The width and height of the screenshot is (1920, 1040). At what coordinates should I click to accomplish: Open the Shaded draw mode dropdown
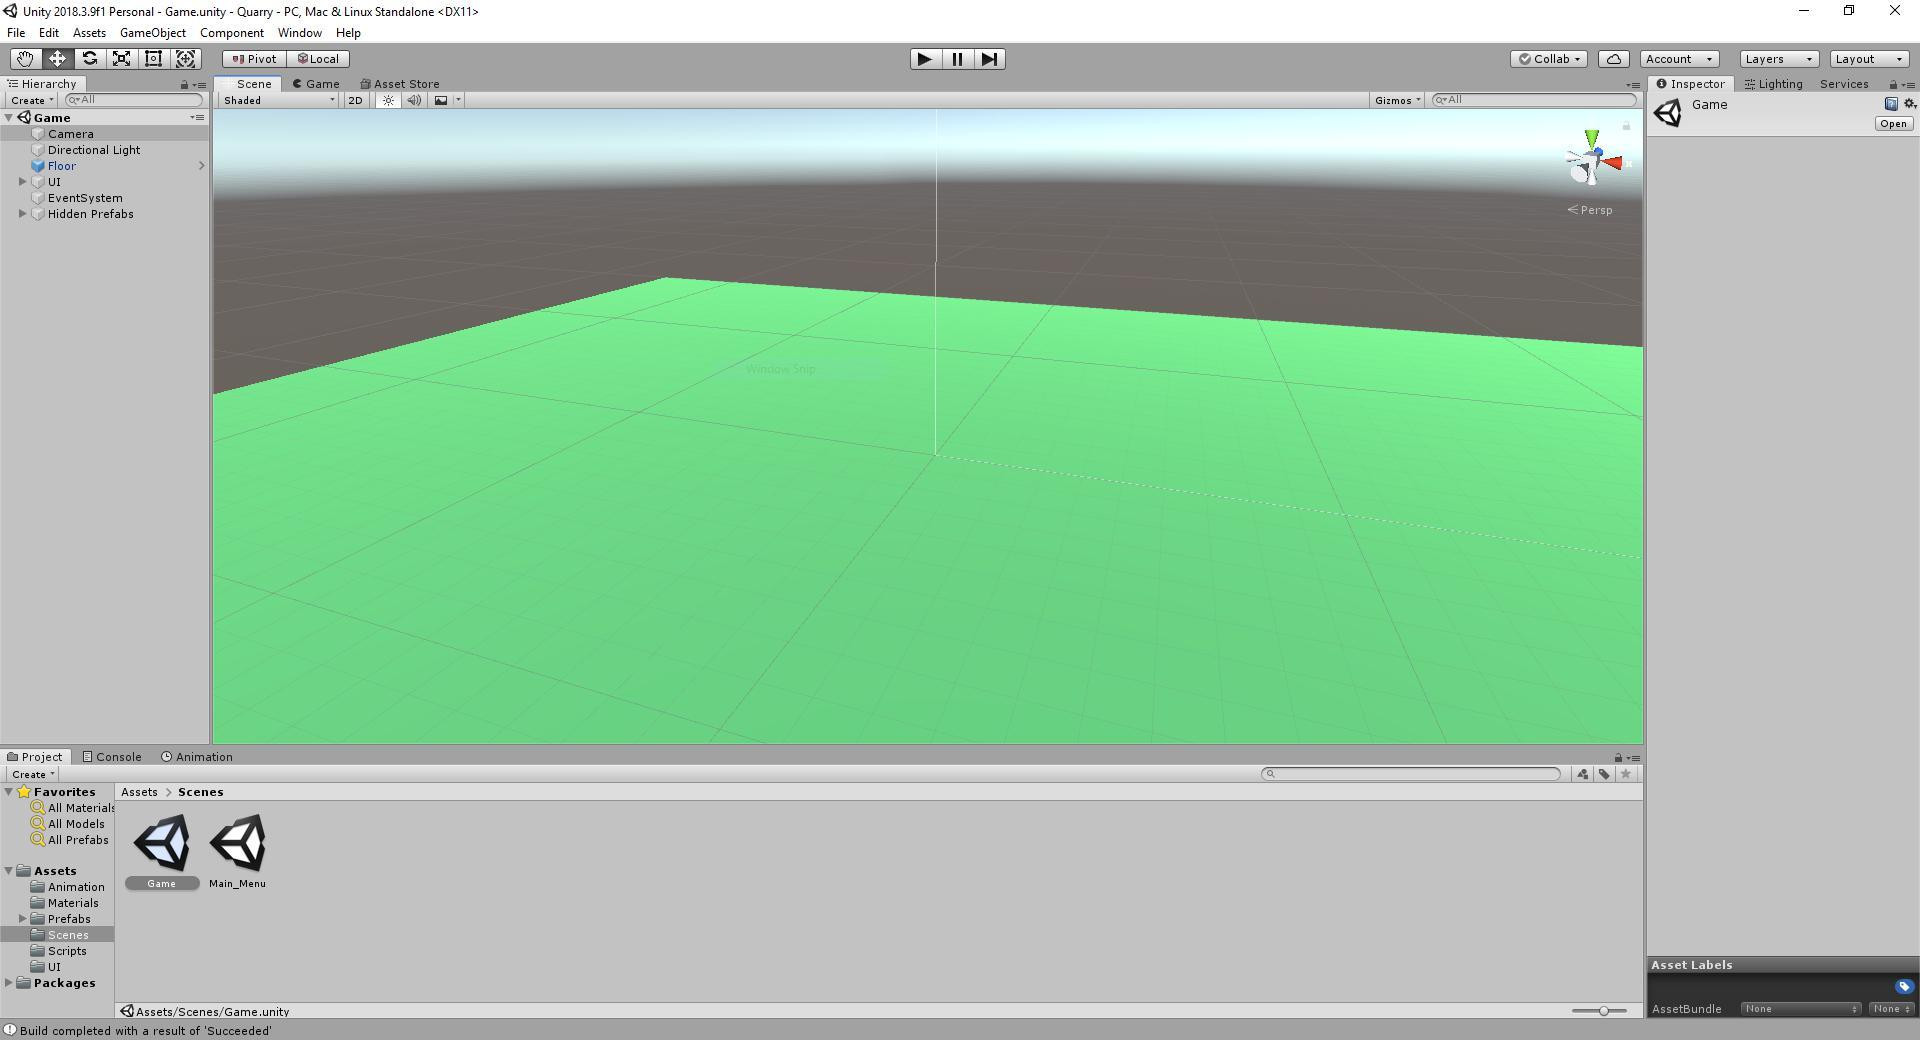point(279,100)
